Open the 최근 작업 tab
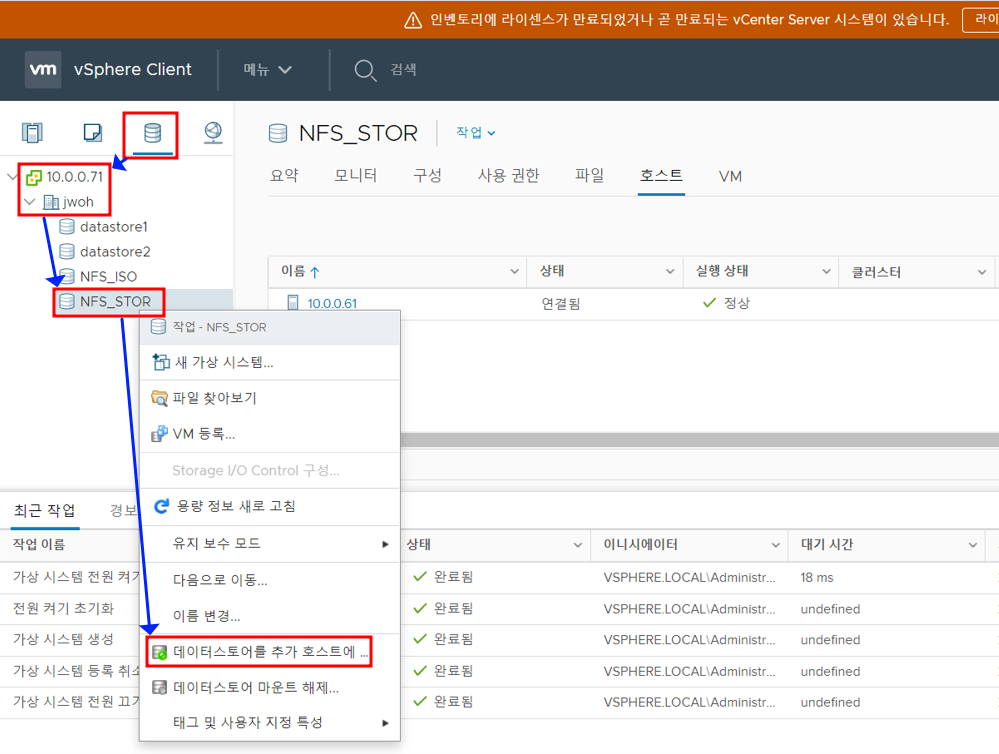999x754 pixels. pyautogui.click(x=45, y=511)
